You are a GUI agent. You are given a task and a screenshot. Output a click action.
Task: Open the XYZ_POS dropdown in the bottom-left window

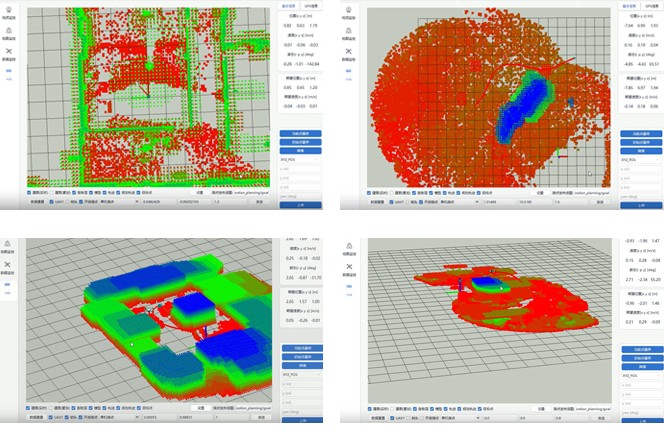302,375
